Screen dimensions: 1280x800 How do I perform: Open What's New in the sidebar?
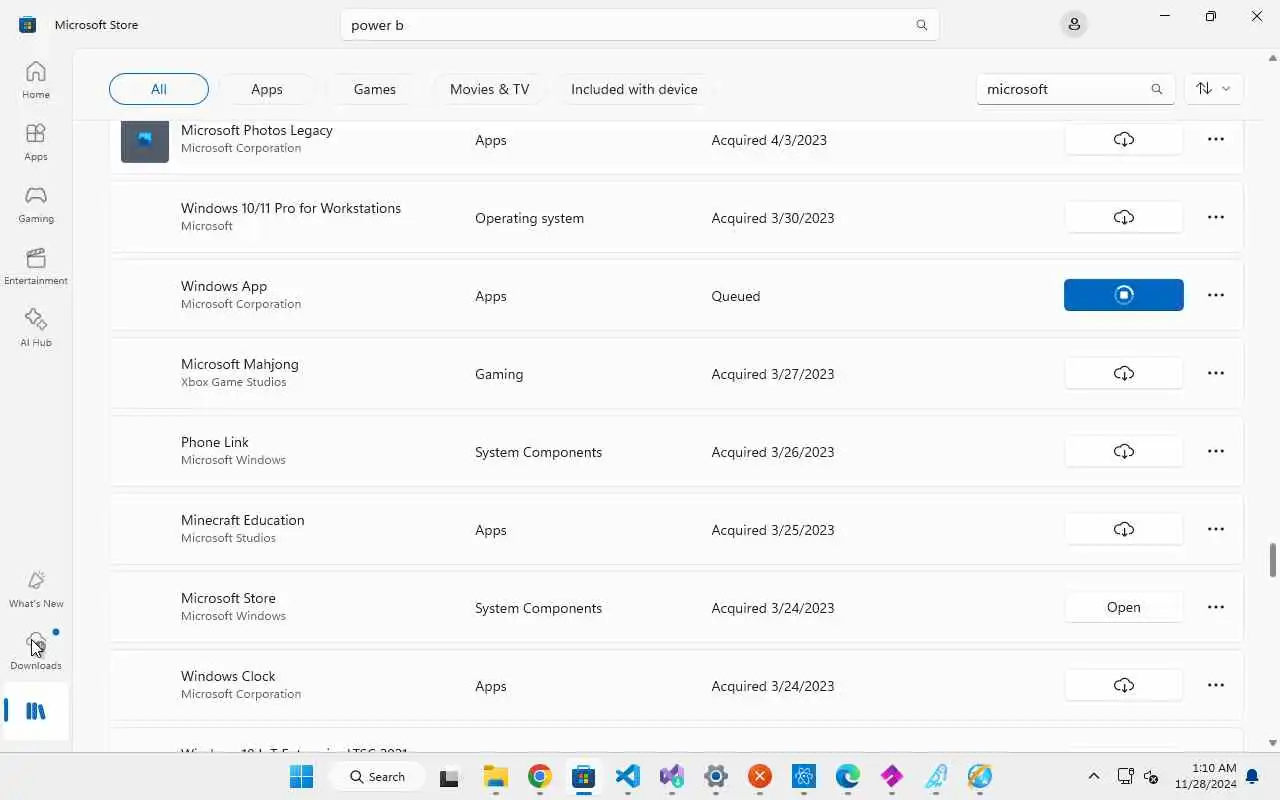click(x=36, y=589)
